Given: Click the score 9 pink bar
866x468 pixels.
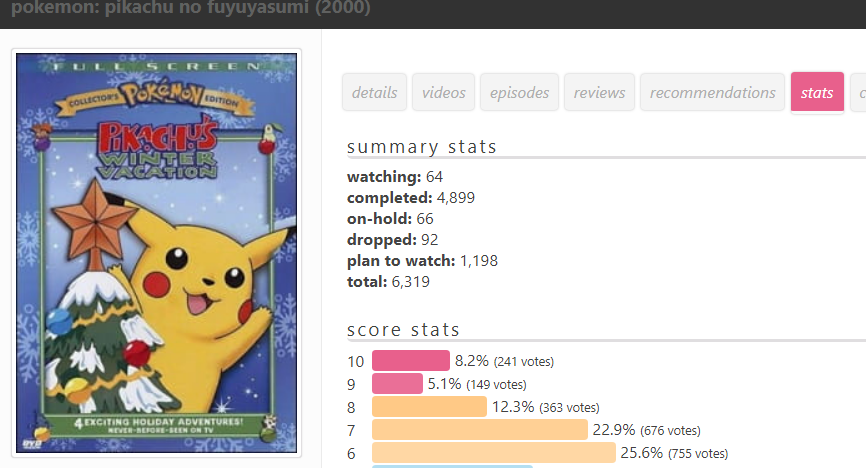Looking at the screenshot, I should [x=397, y=383].
